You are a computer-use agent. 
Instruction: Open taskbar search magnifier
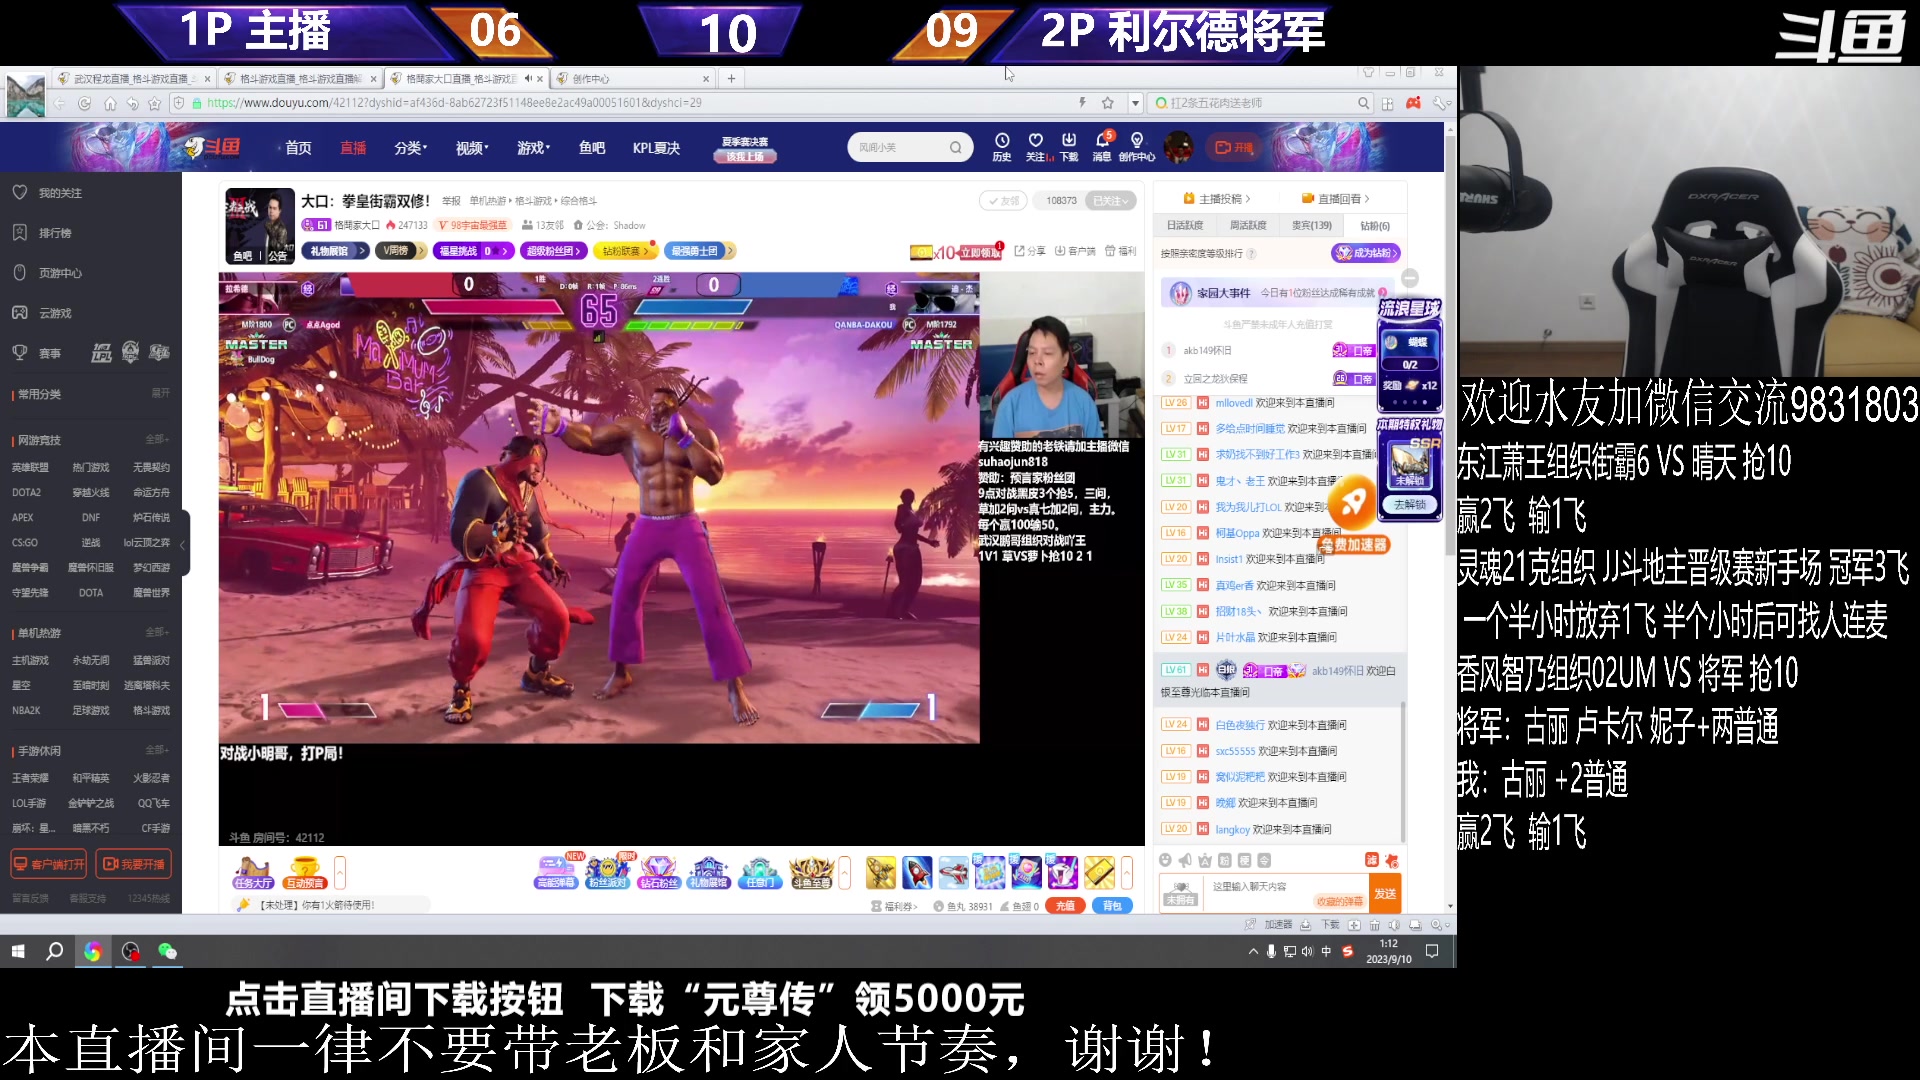coord(55,951)
